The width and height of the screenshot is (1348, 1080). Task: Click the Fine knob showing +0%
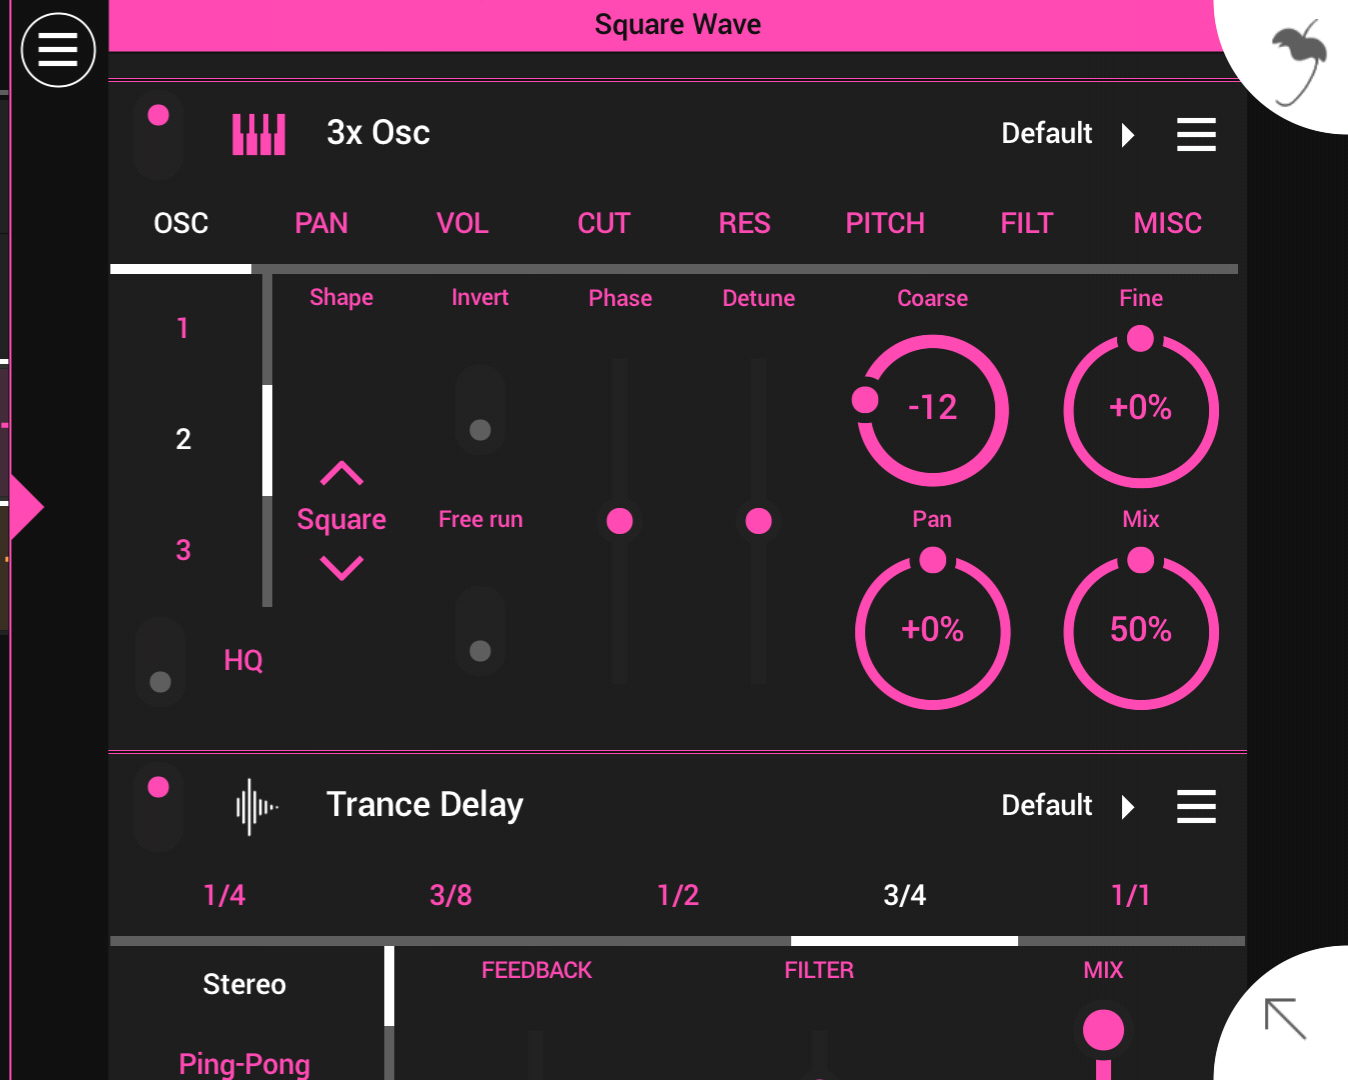(x=1141, y=410)
